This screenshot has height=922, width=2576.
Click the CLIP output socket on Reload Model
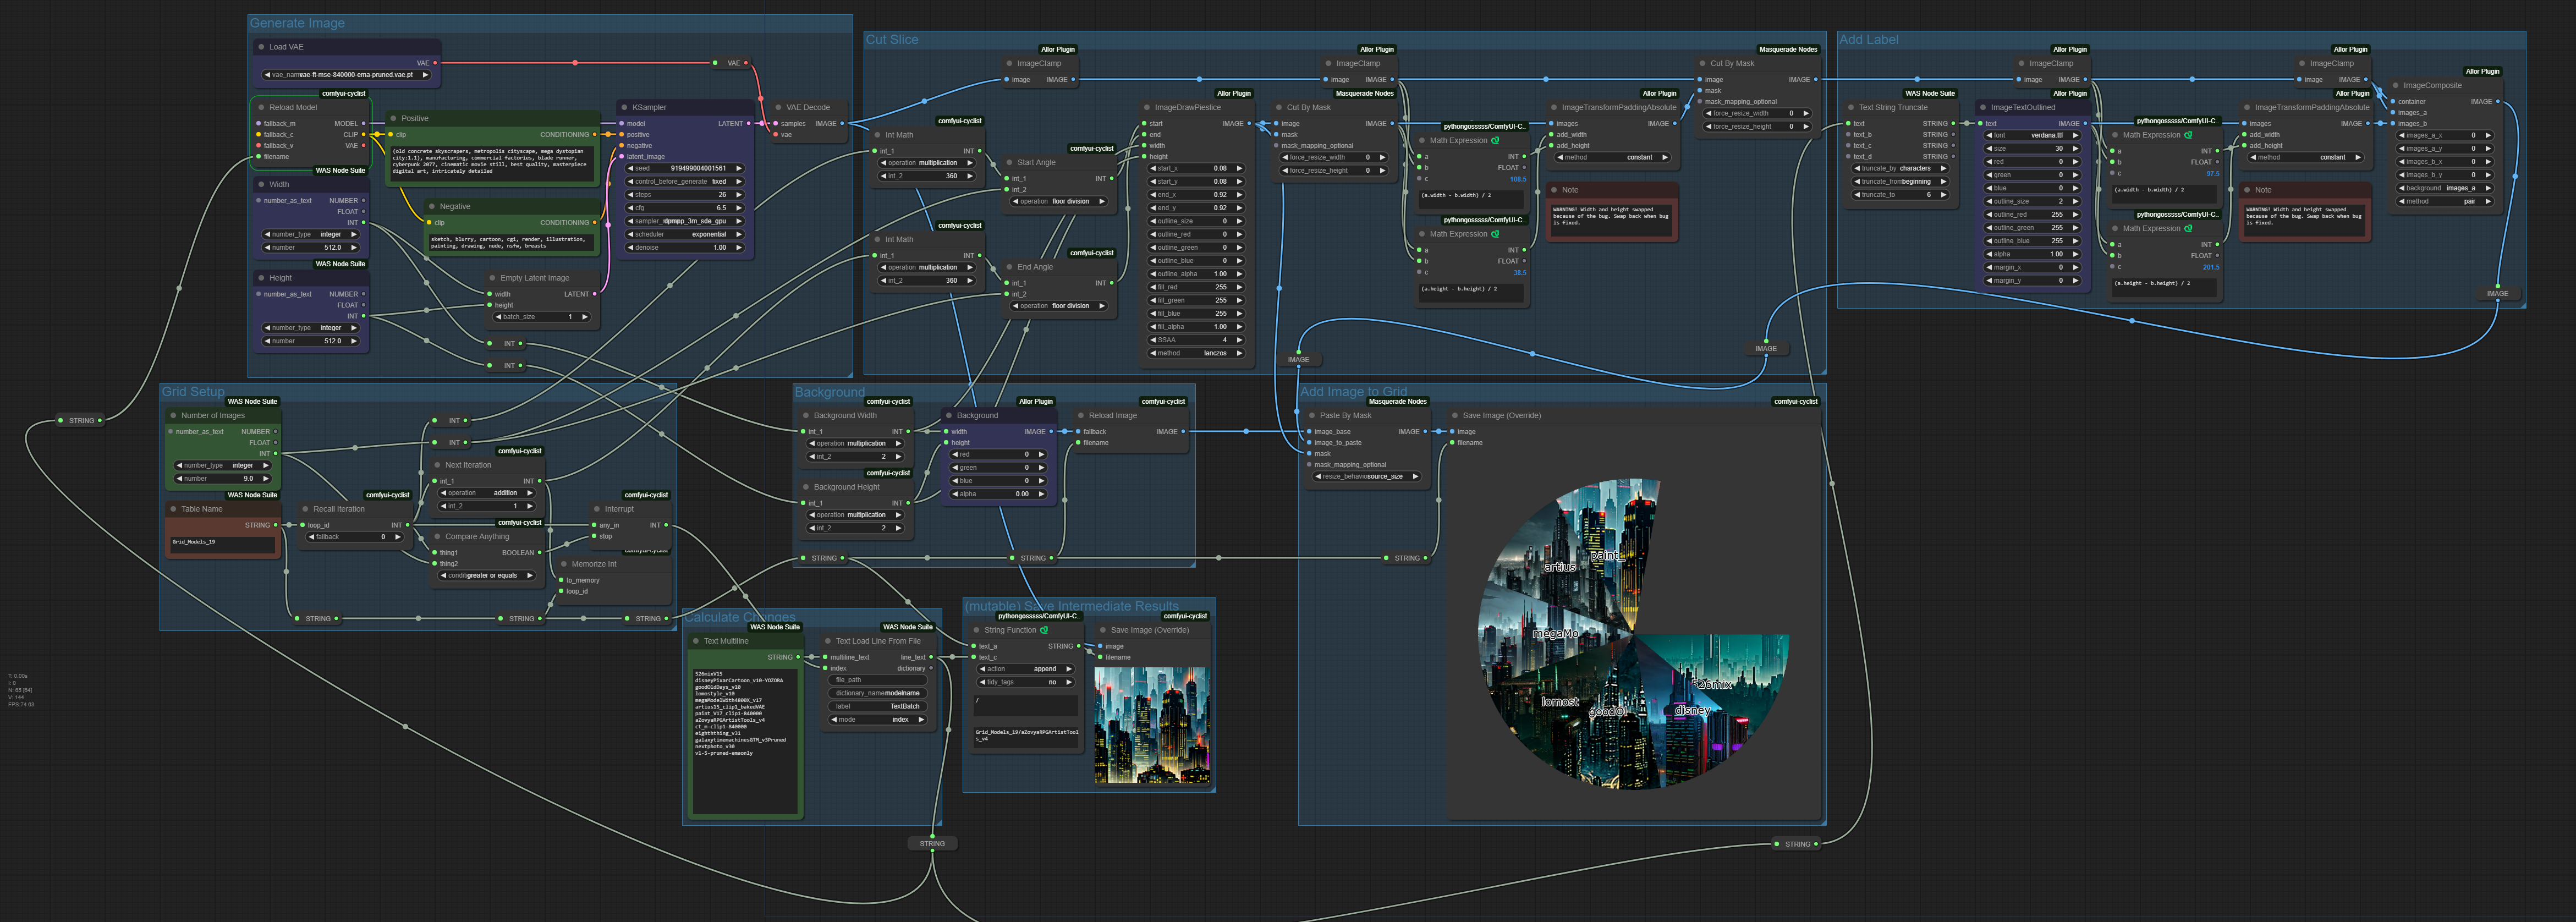tap(363, 135)
